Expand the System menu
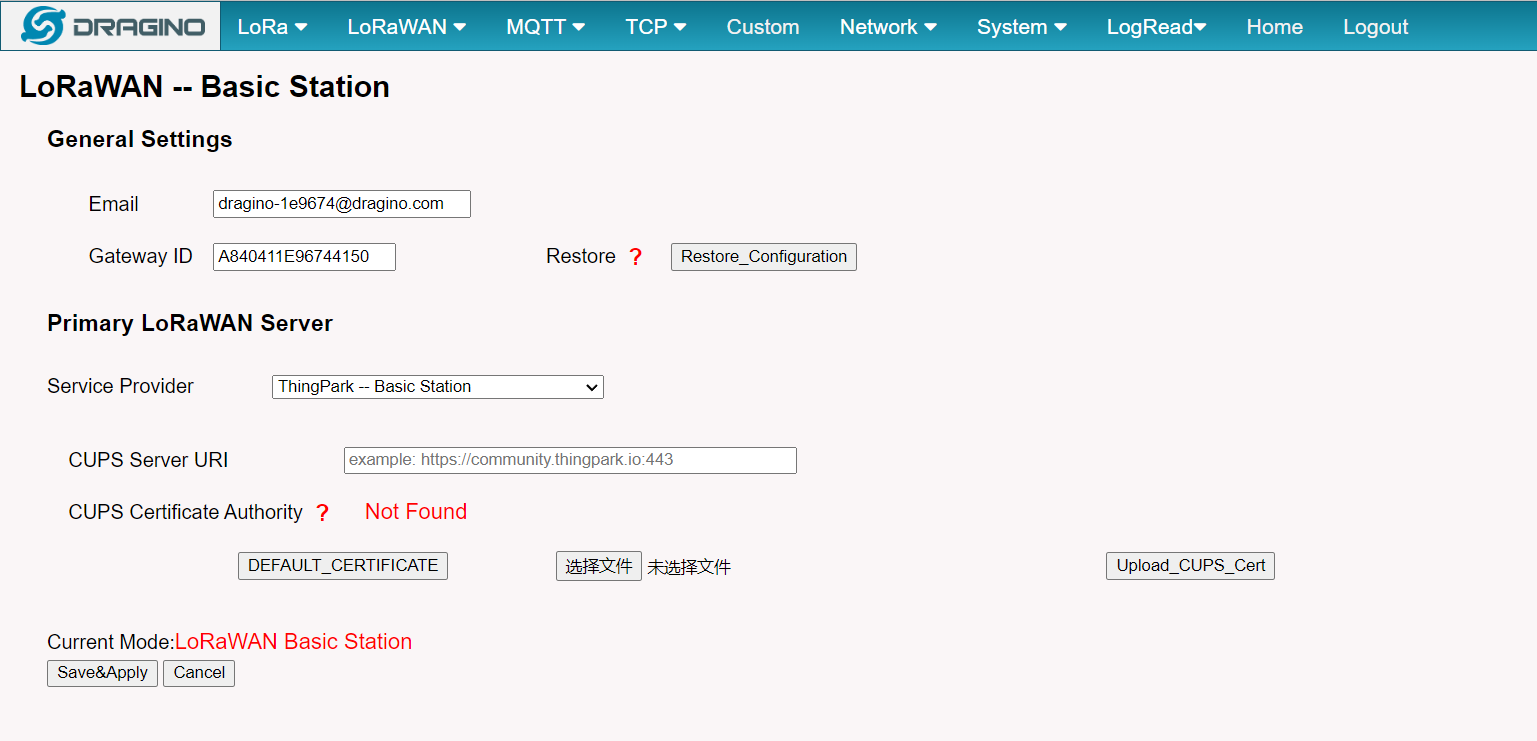 pos(1022,27)
